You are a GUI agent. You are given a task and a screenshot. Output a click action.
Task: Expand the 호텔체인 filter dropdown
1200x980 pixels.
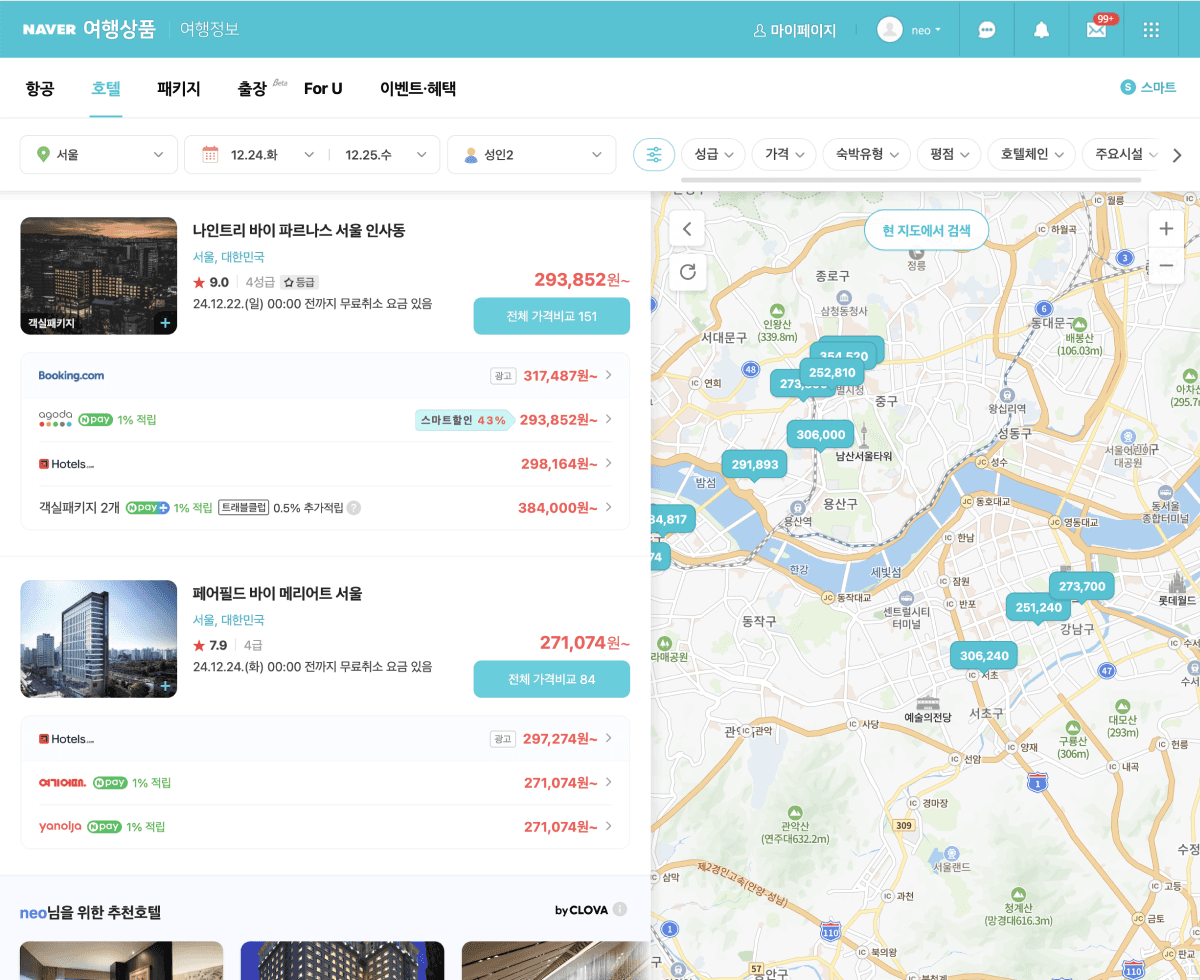point(1031,155)
